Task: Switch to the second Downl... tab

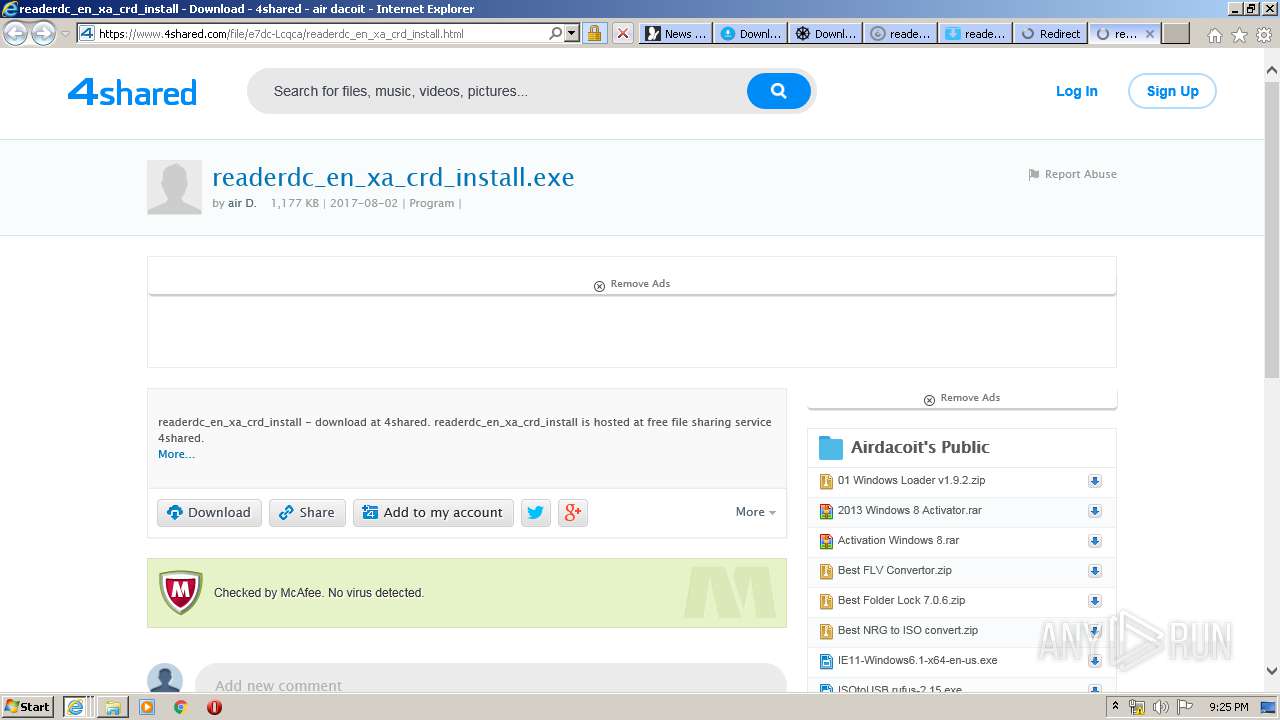Action: point(825,33)
